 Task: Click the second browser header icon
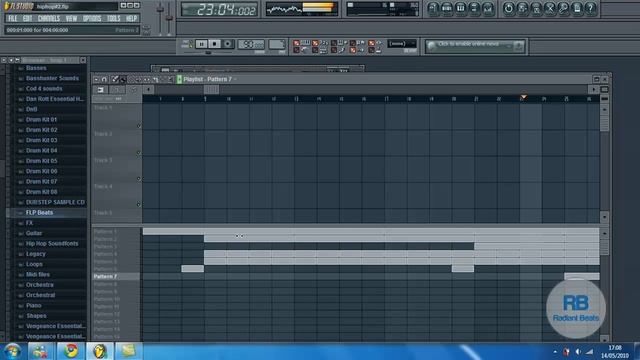(x=11, y=60)
